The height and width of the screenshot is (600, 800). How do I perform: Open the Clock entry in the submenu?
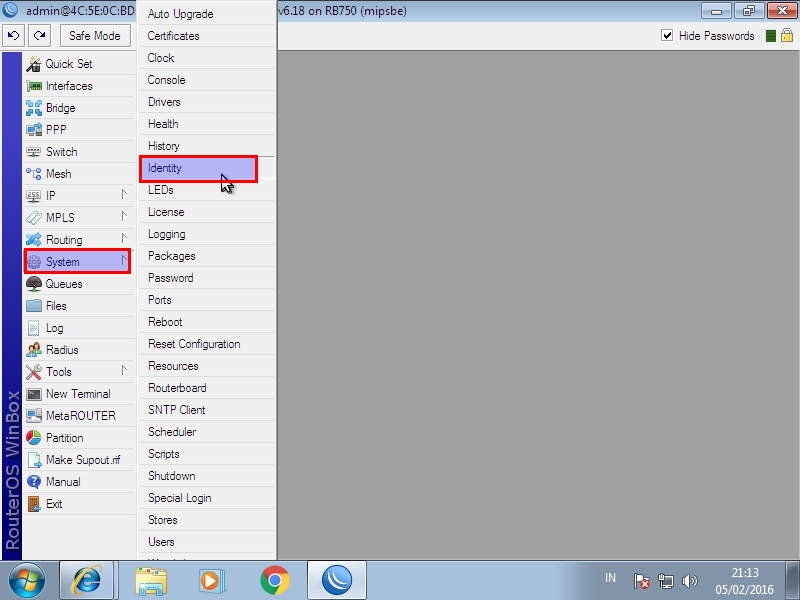tap(207, 58)
